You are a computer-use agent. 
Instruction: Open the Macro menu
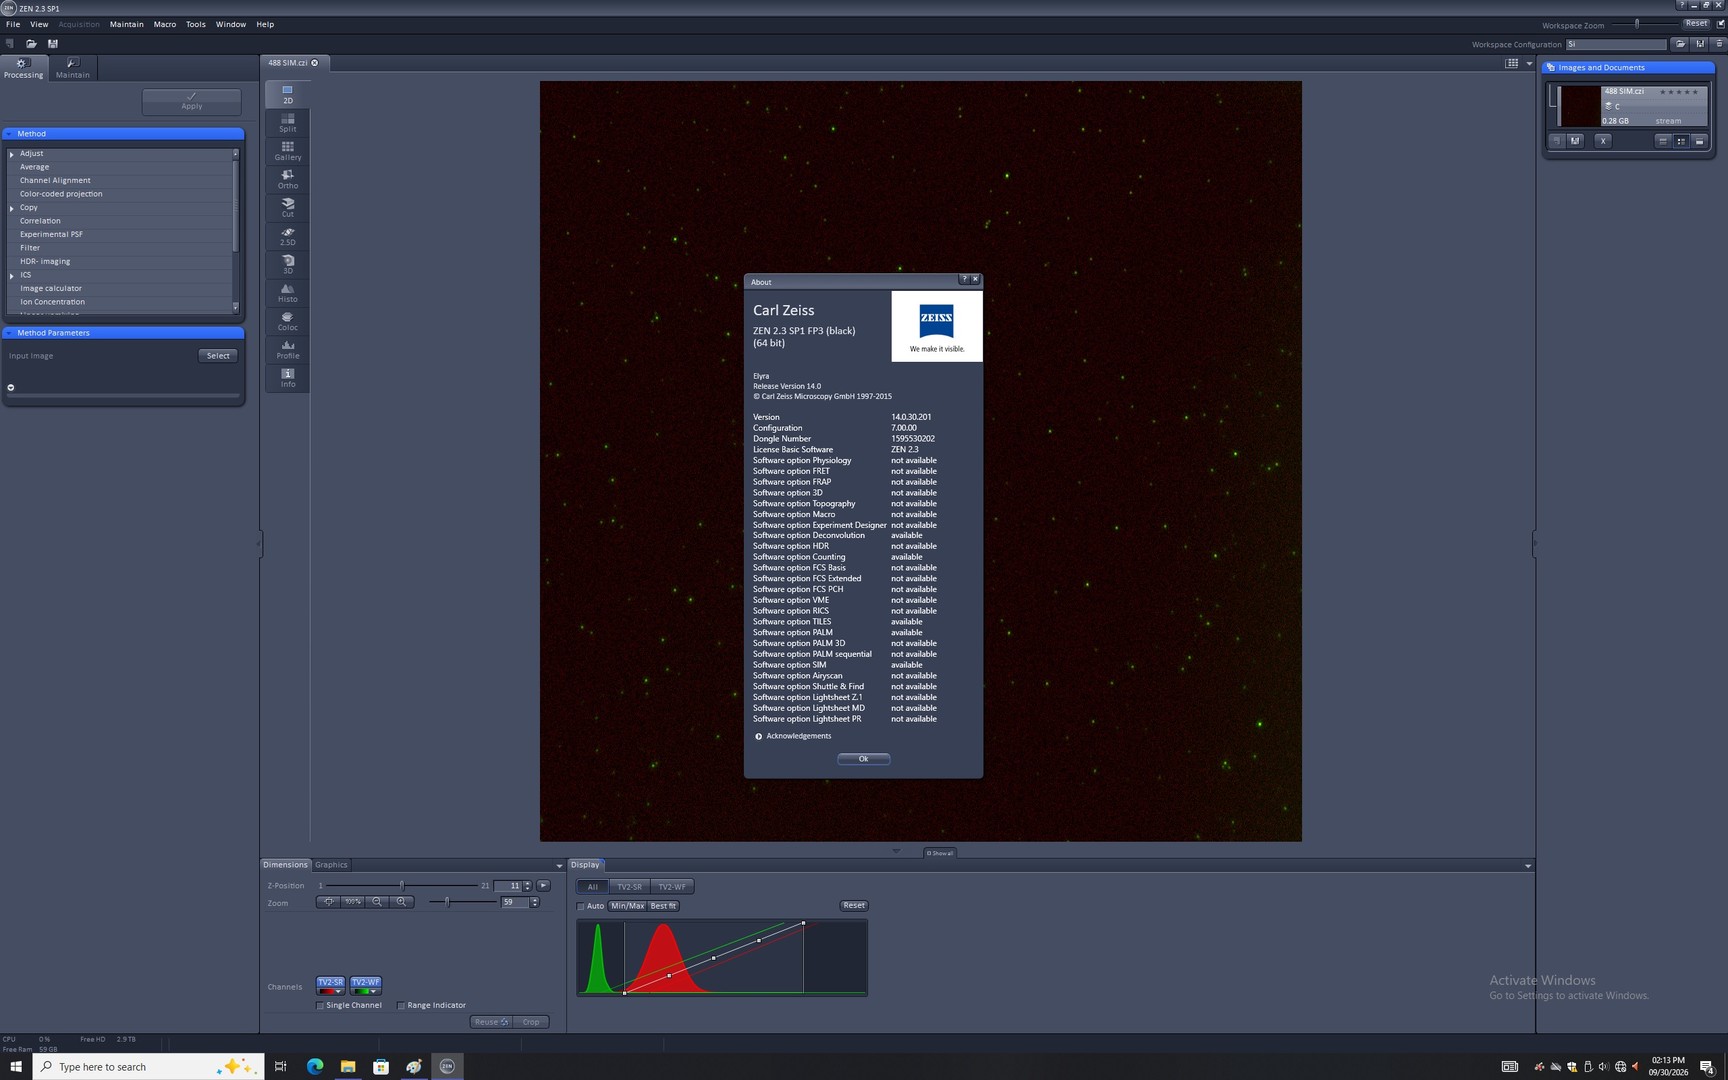coord(165,24)
